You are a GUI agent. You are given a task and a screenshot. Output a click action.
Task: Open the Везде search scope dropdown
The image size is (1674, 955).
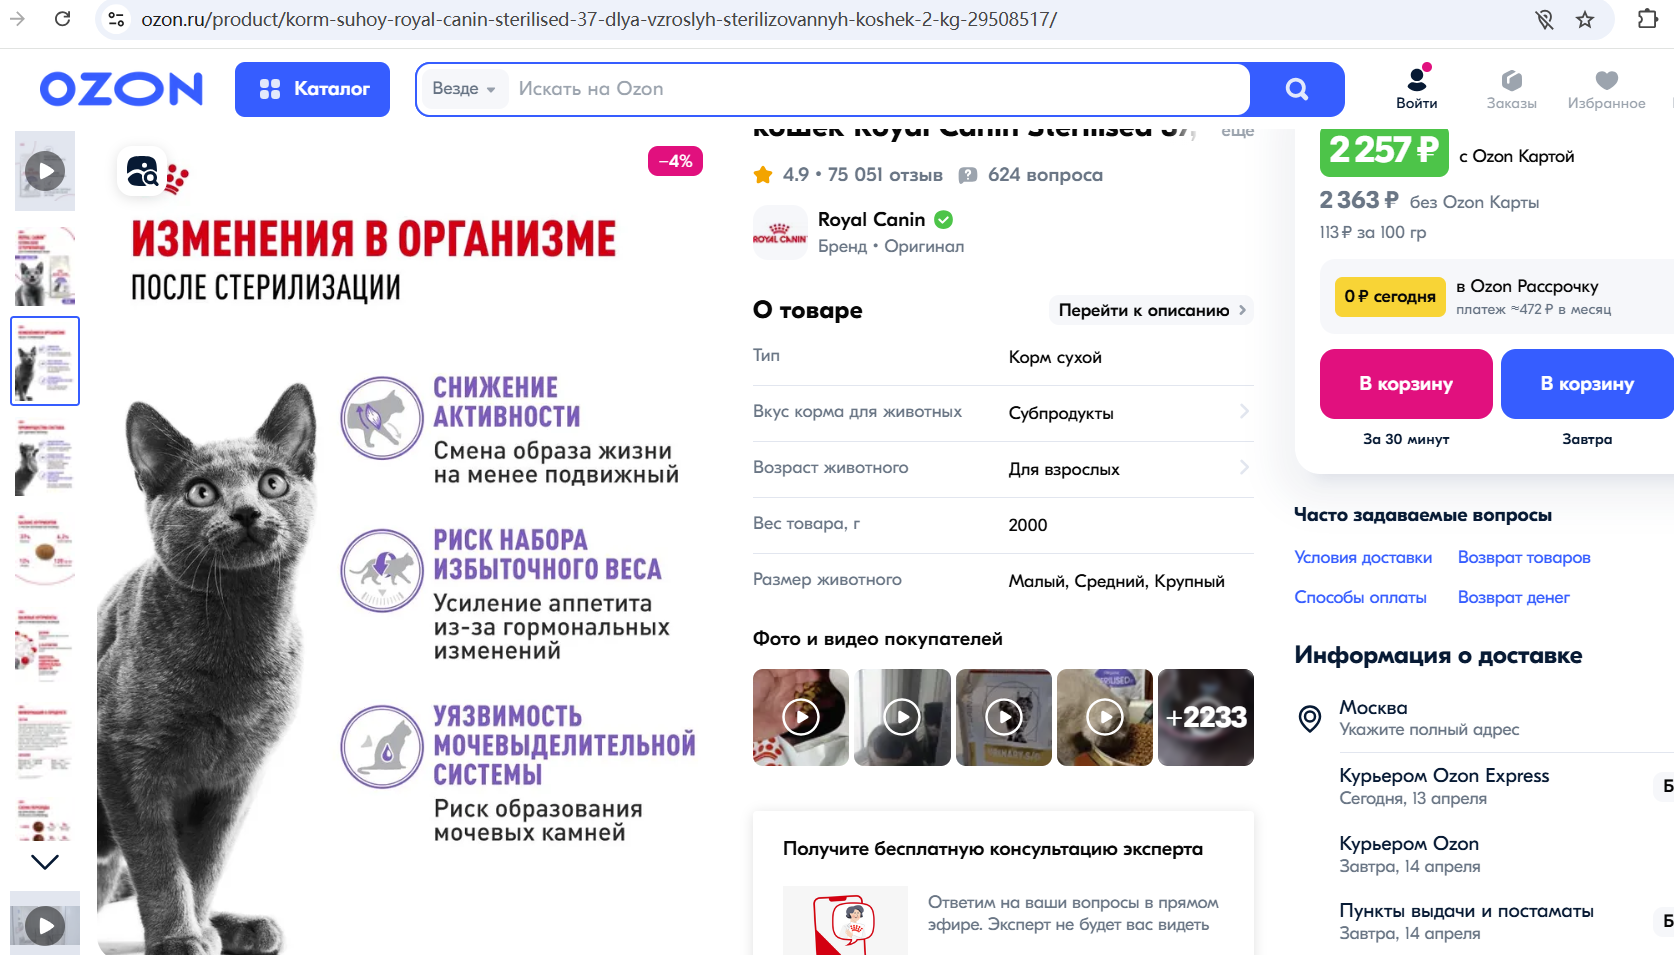(x=464, y=89)
